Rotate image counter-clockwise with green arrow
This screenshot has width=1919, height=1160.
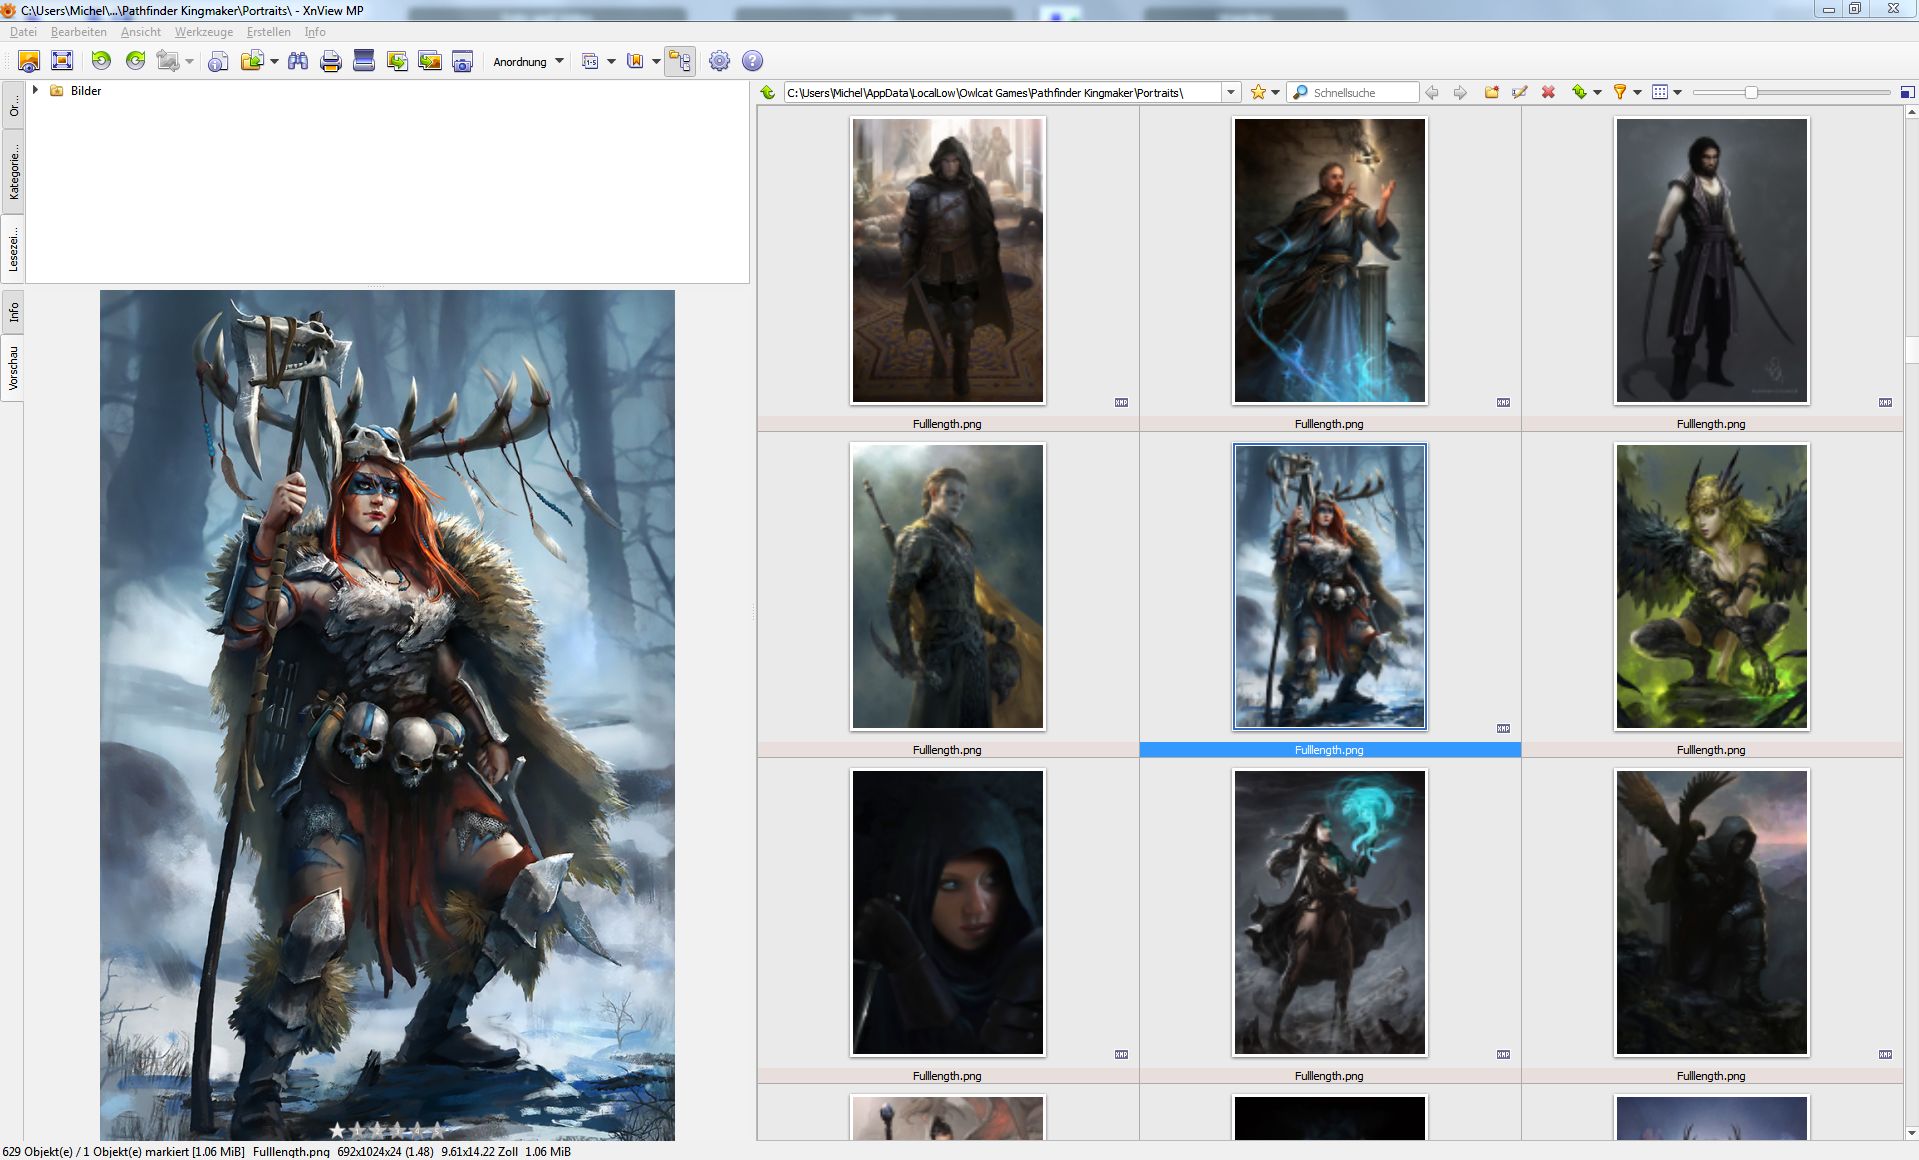pos(101,61)
